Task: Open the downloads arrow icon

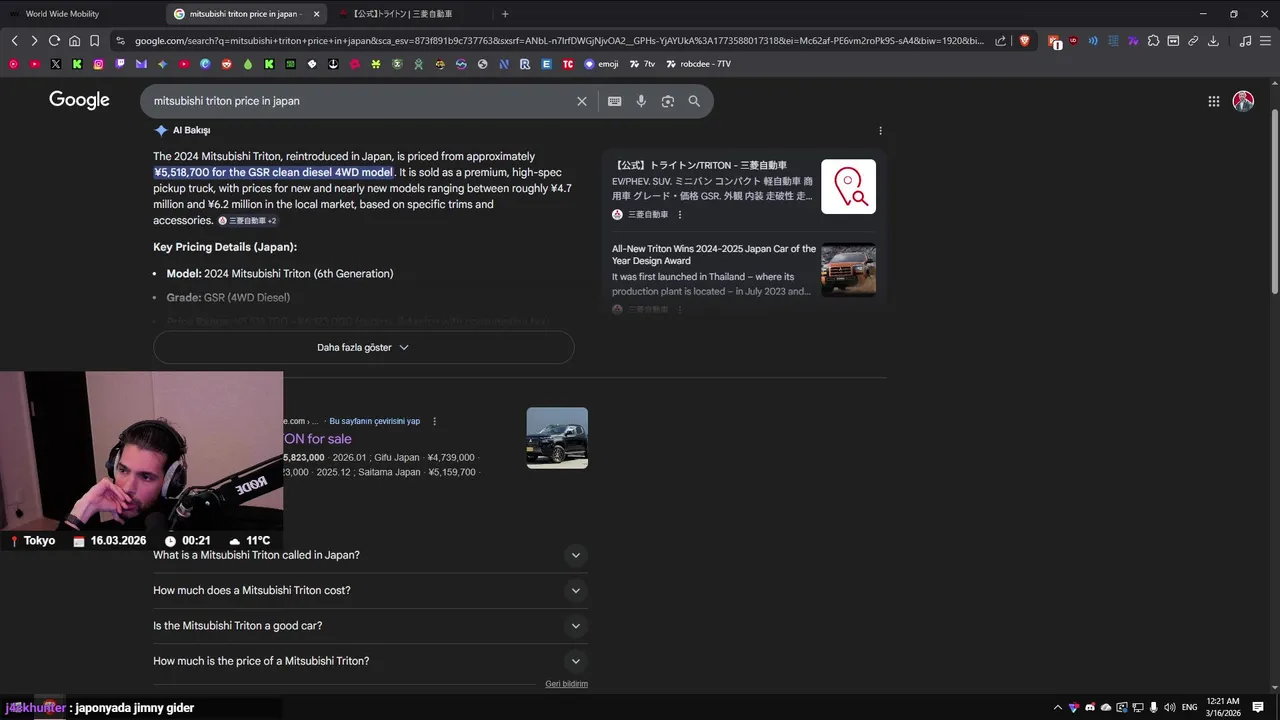Action: tap(1213, 41)
